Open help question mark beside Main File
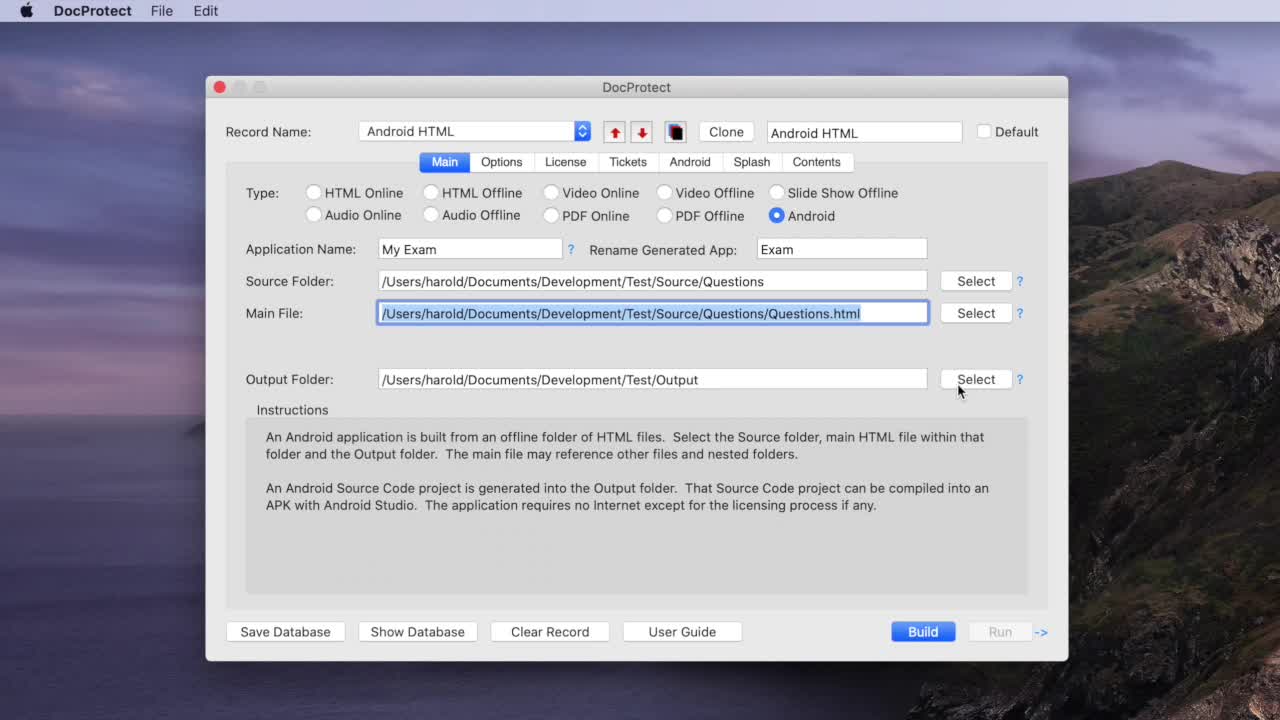This screenshot has width=1280, height=720. (1020, 314)
